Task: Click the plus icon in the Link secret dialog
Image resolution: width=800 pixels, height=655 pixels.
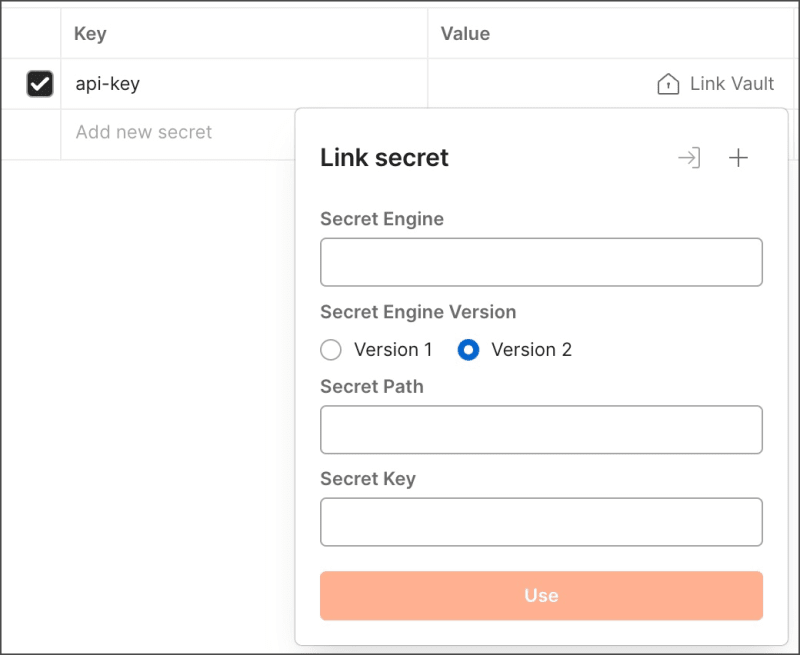Action: (x=738, y=157)
